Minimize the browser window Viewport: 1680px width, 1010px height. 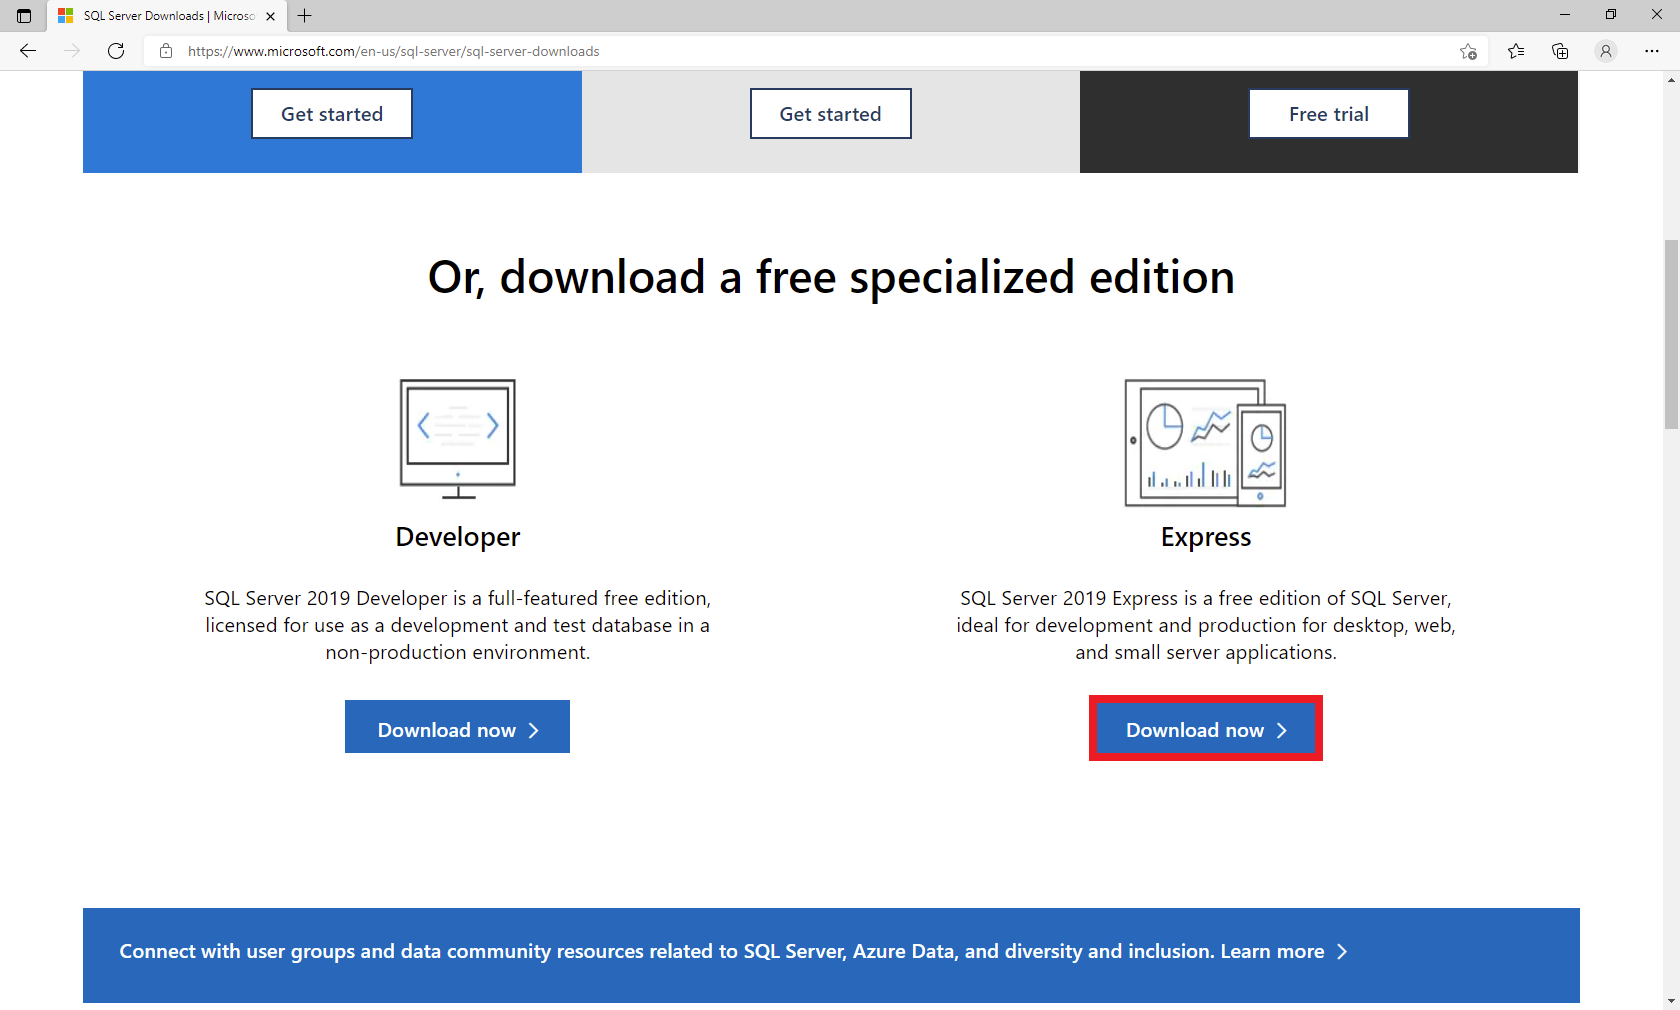(1565, 15)
